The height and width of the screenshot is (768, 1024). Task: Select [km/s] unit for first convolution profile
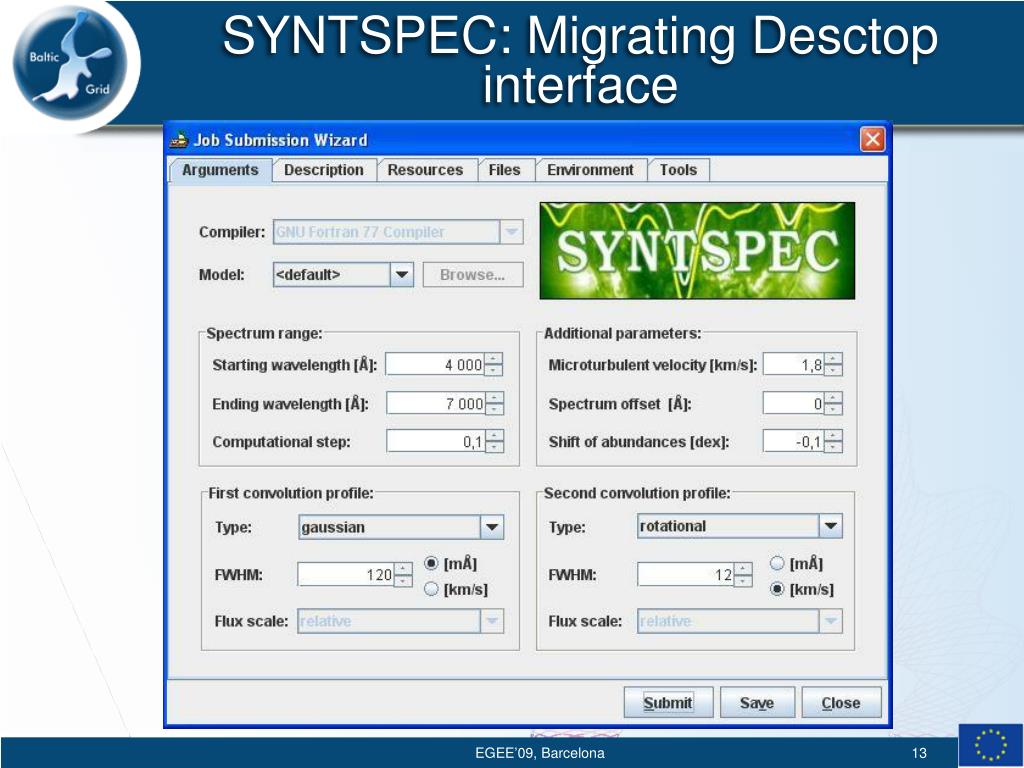432,589
